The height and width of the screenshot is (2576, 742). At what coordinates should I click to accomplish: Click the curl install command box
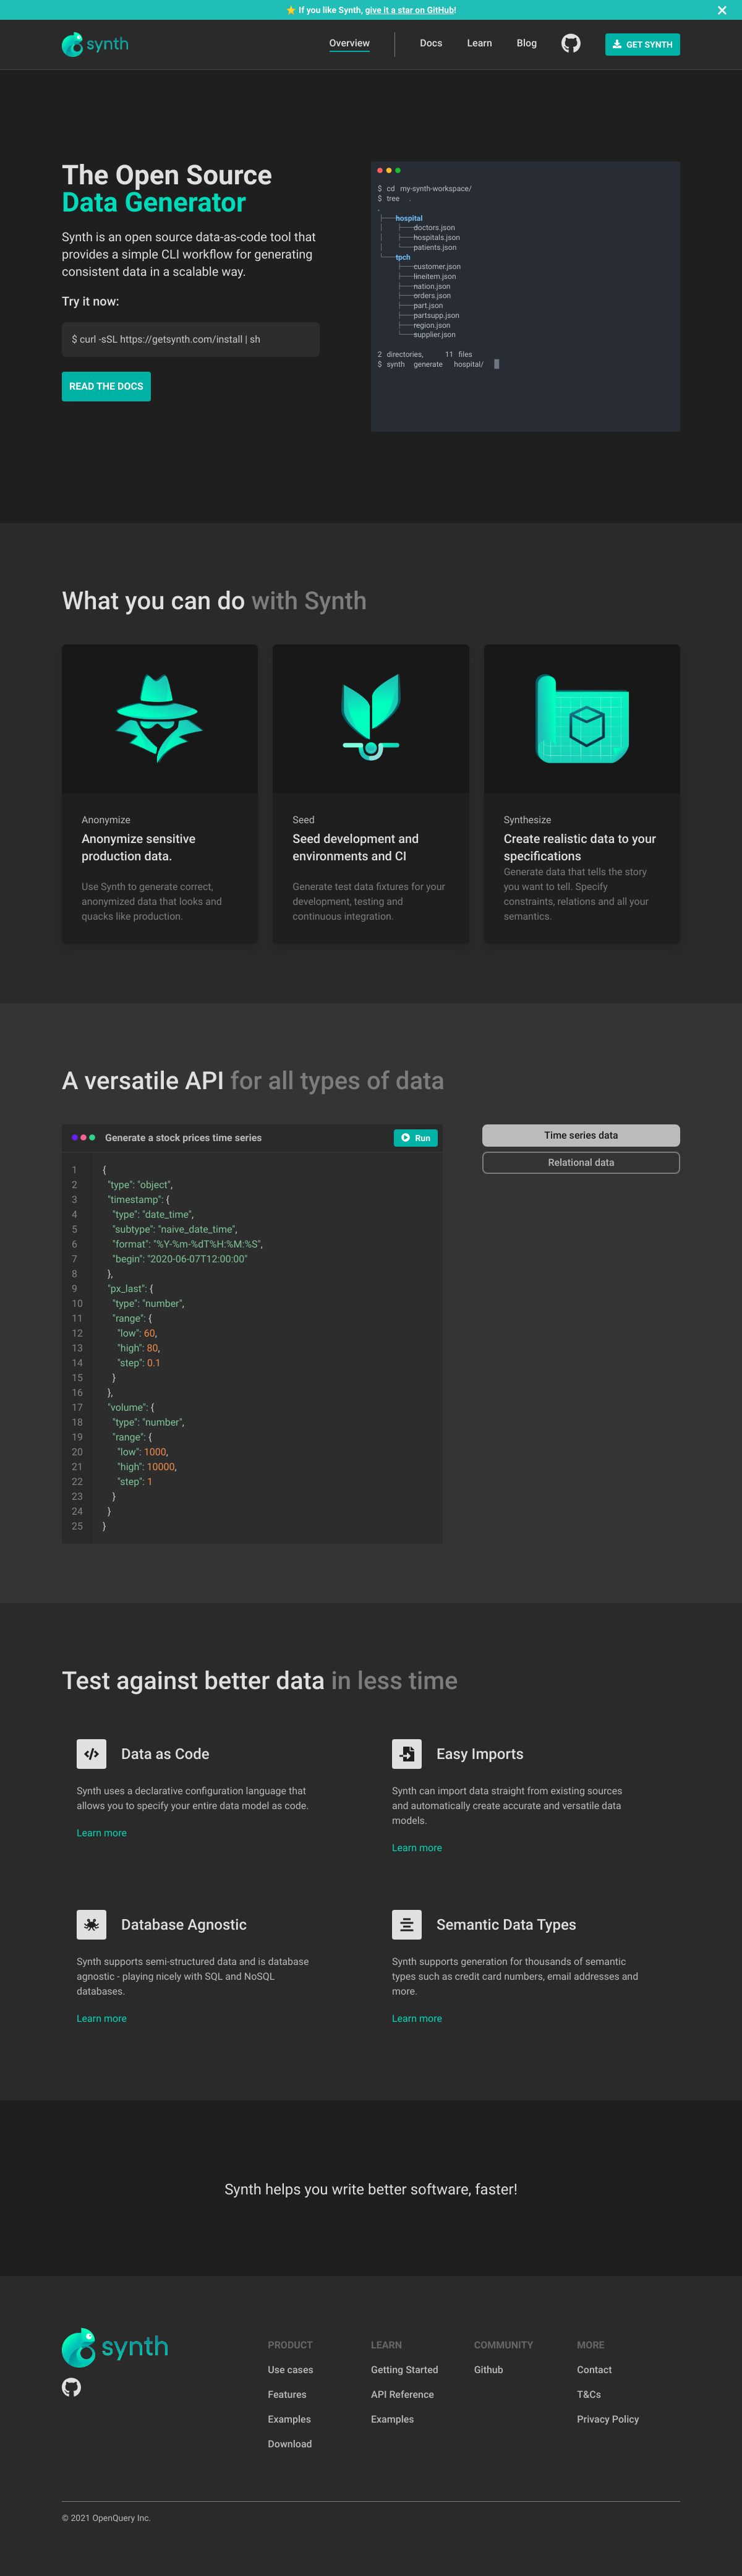190,339
